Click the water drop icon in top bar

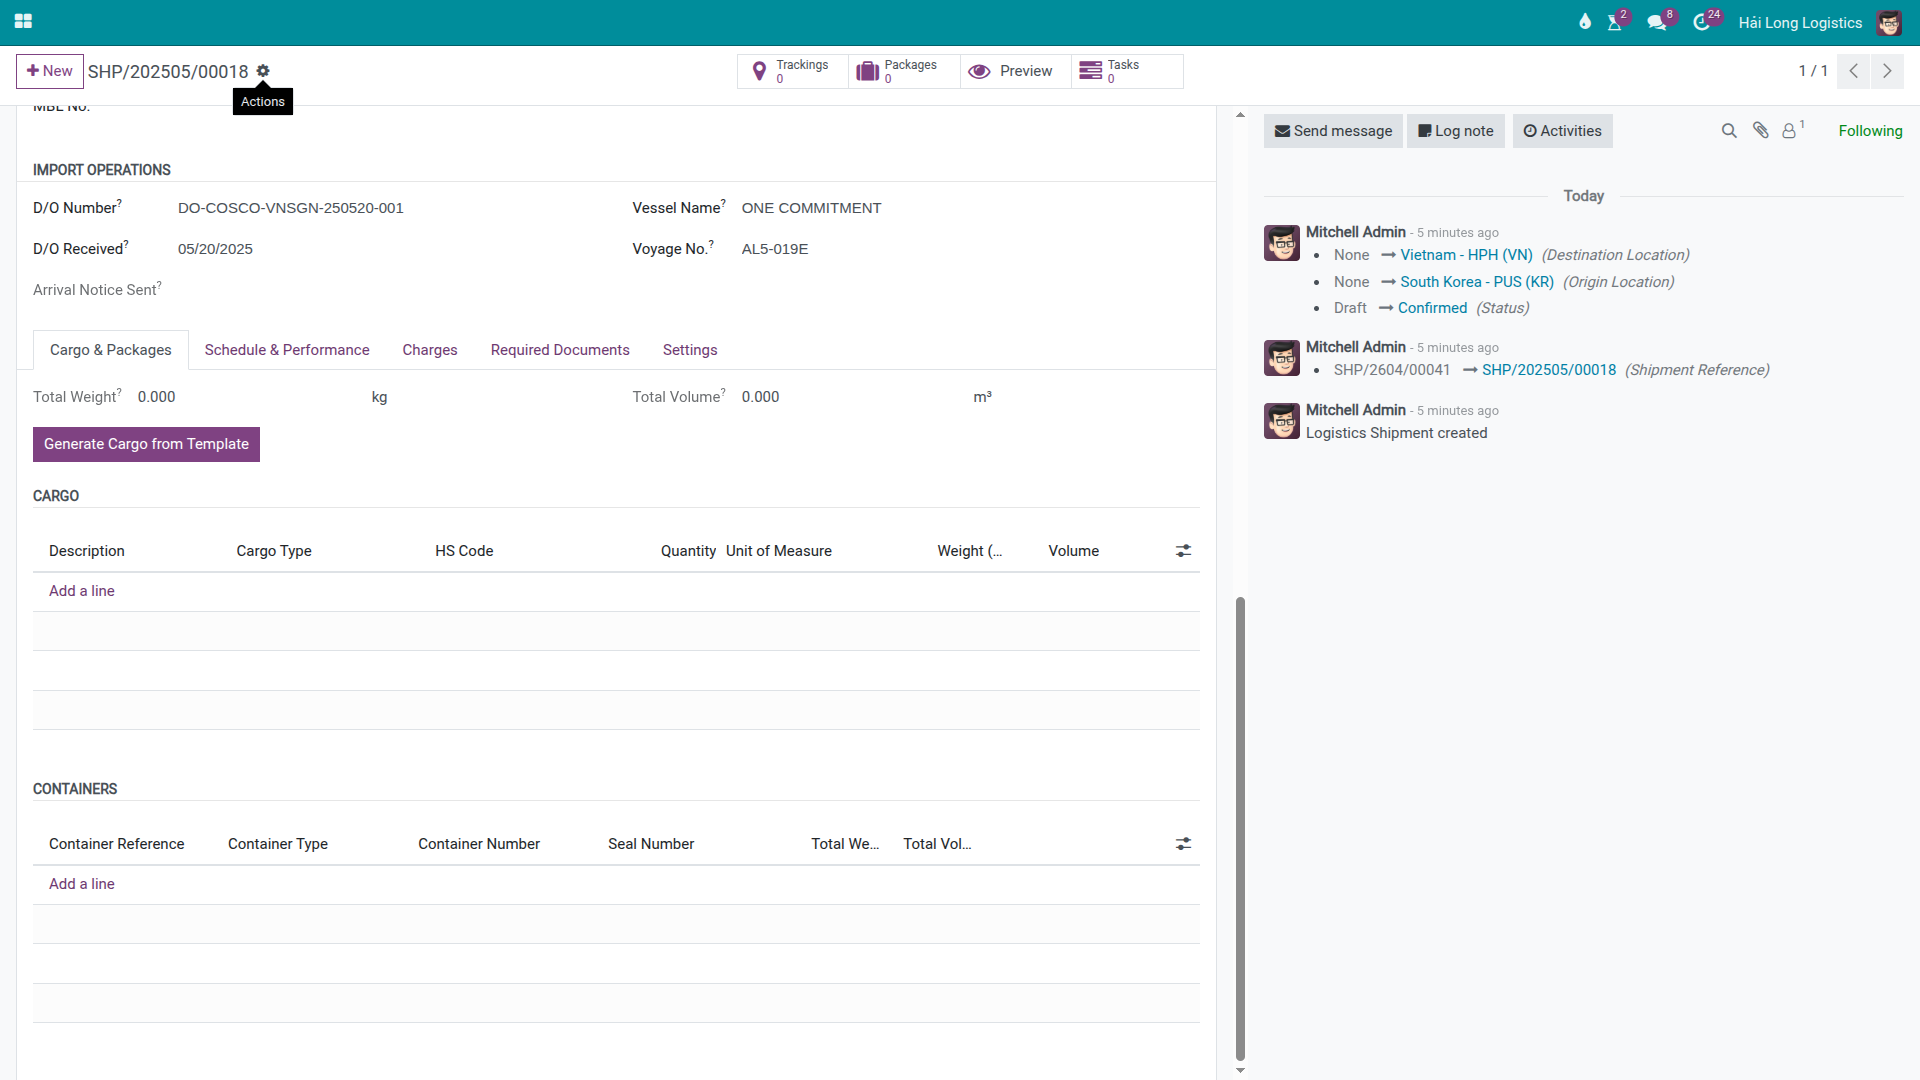coord(1584,22)
